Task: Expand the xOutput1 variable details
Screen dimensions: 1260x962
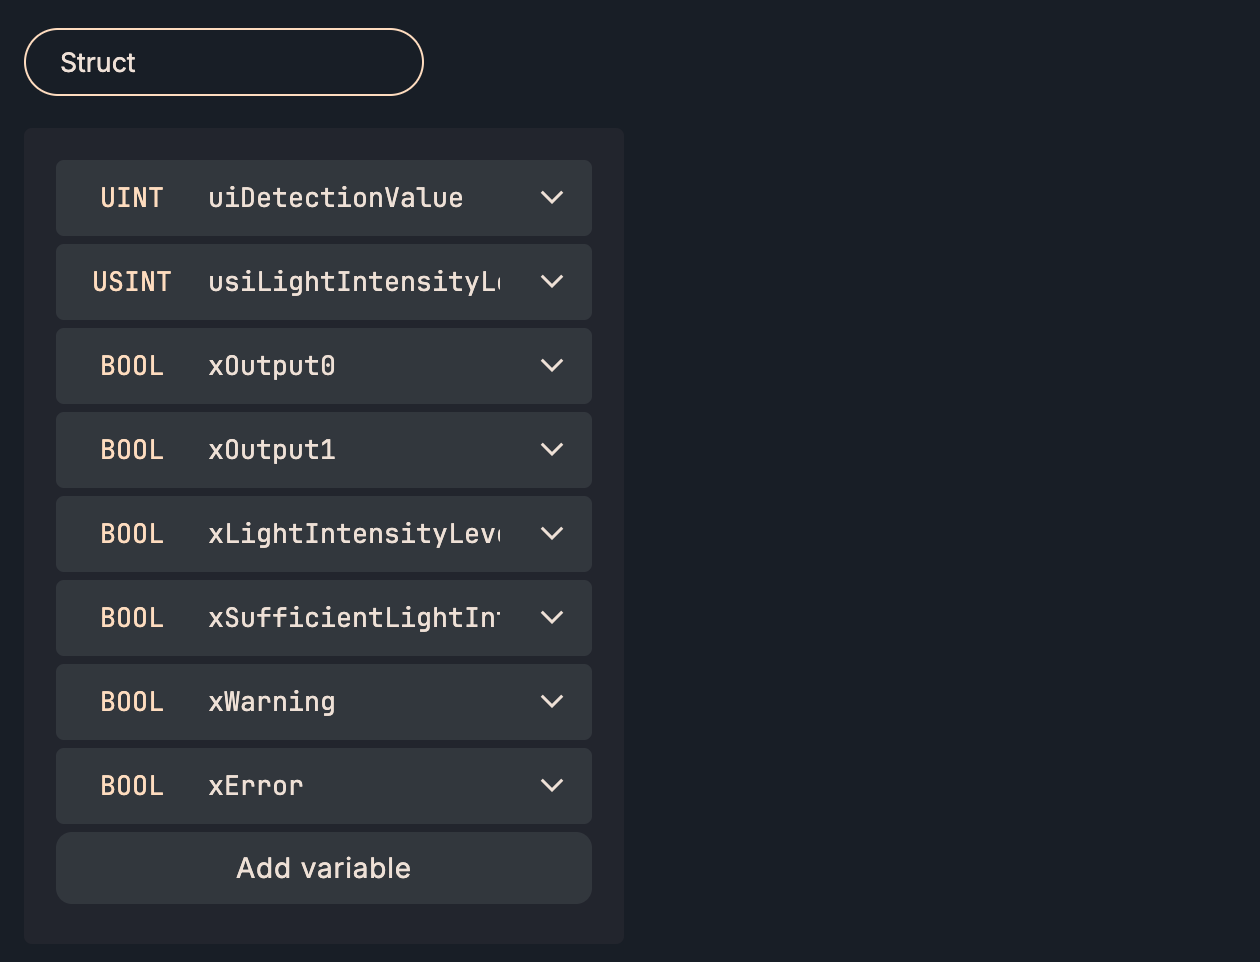Action: point(552,450)
